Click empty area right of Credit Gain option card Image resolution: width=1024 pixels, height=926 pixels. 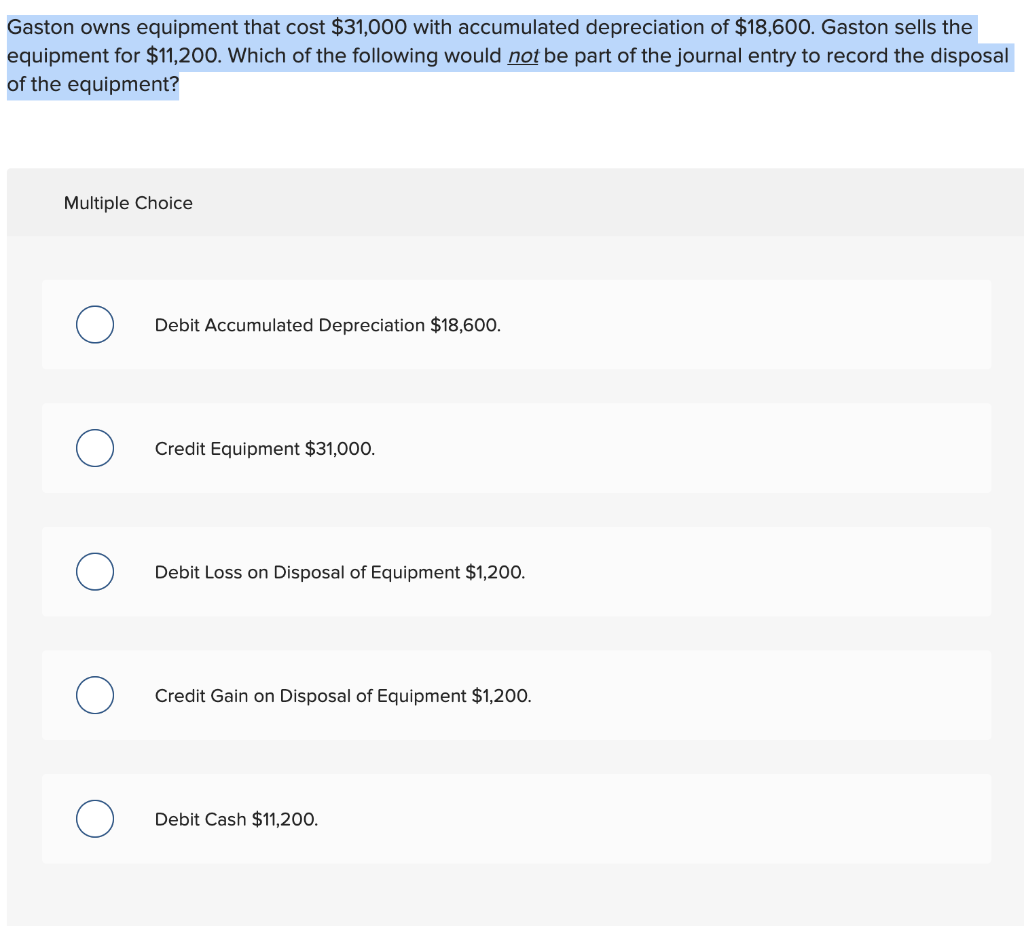click(x=761, y=695)
